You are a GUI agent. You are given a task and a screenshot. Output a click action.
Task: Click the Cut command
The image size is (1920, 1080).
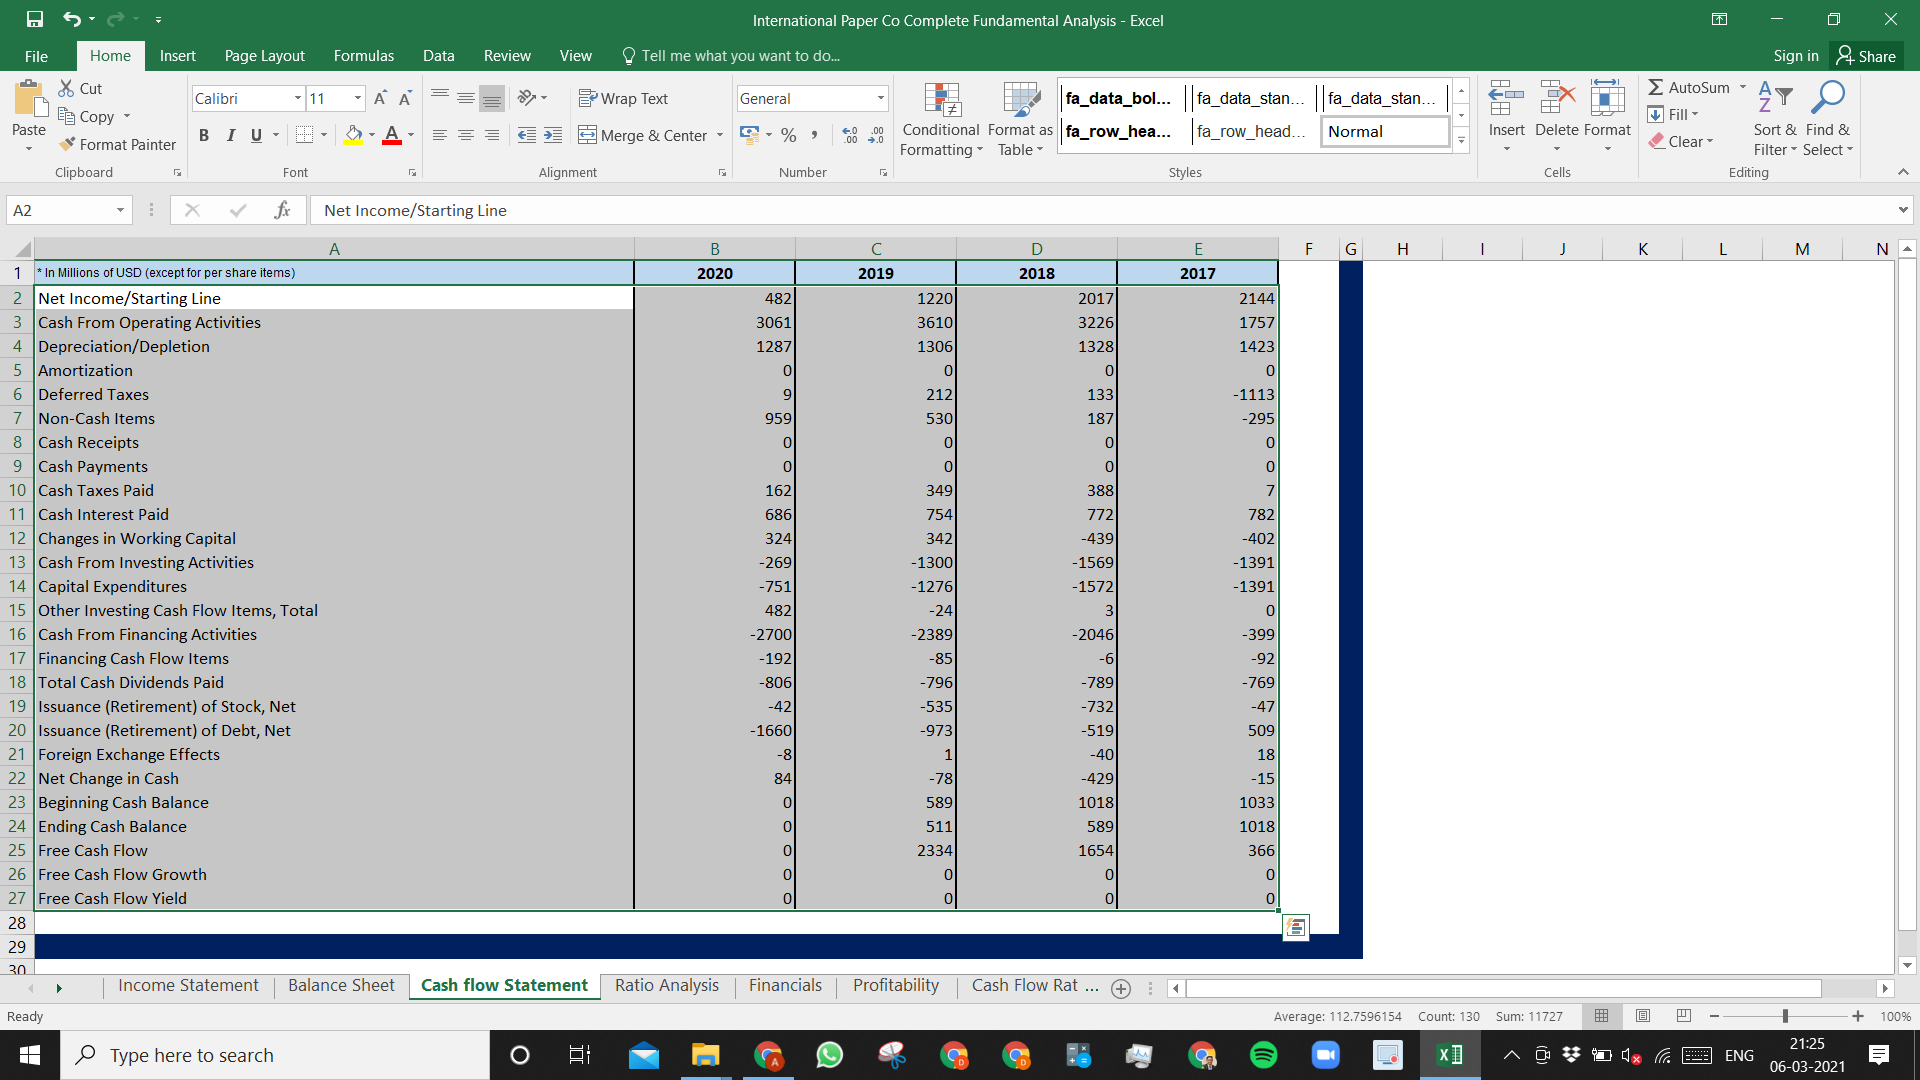point(80,88)
